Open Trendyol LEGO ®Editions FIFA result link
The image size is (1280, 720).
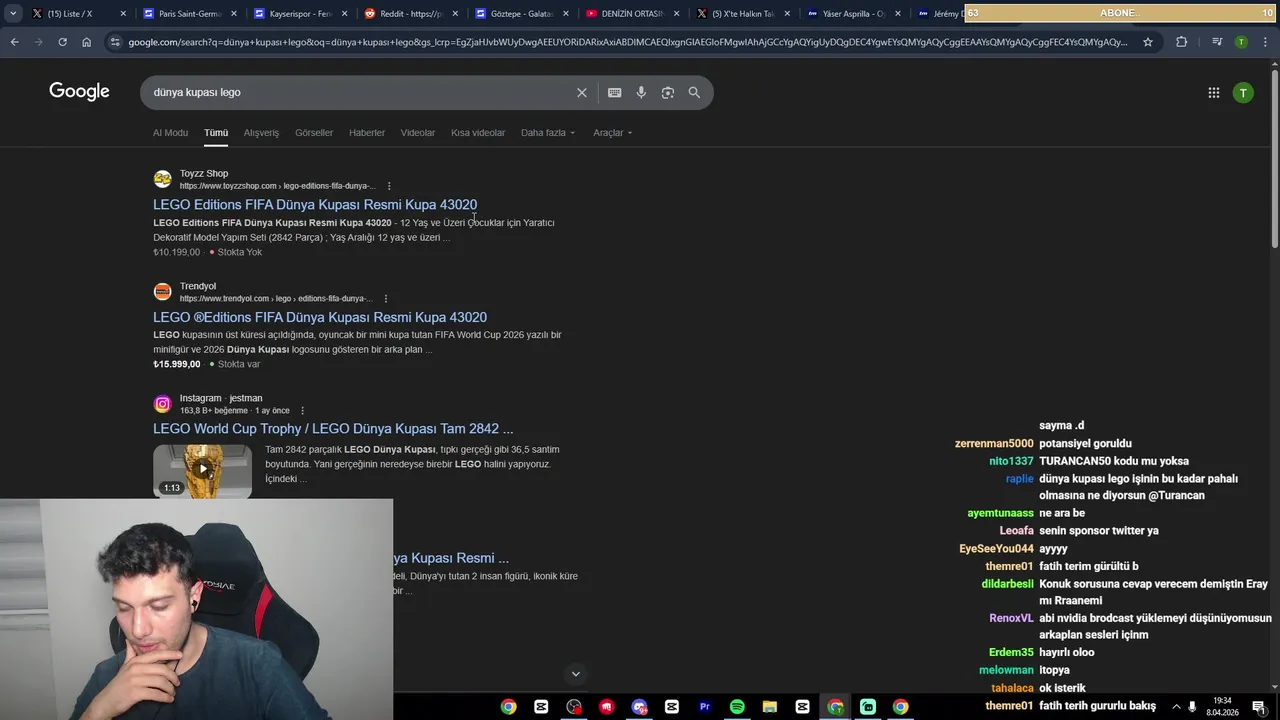(x=320, y=317)
